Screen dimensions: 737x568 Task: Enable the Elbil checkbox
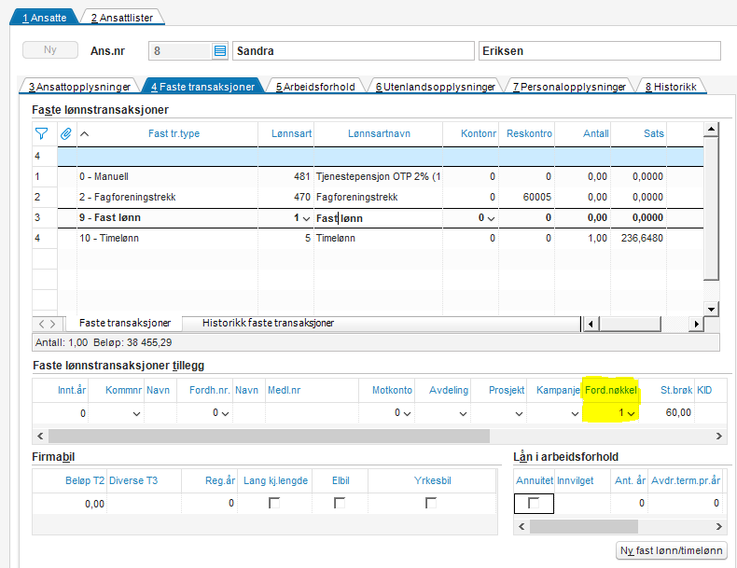340,503
